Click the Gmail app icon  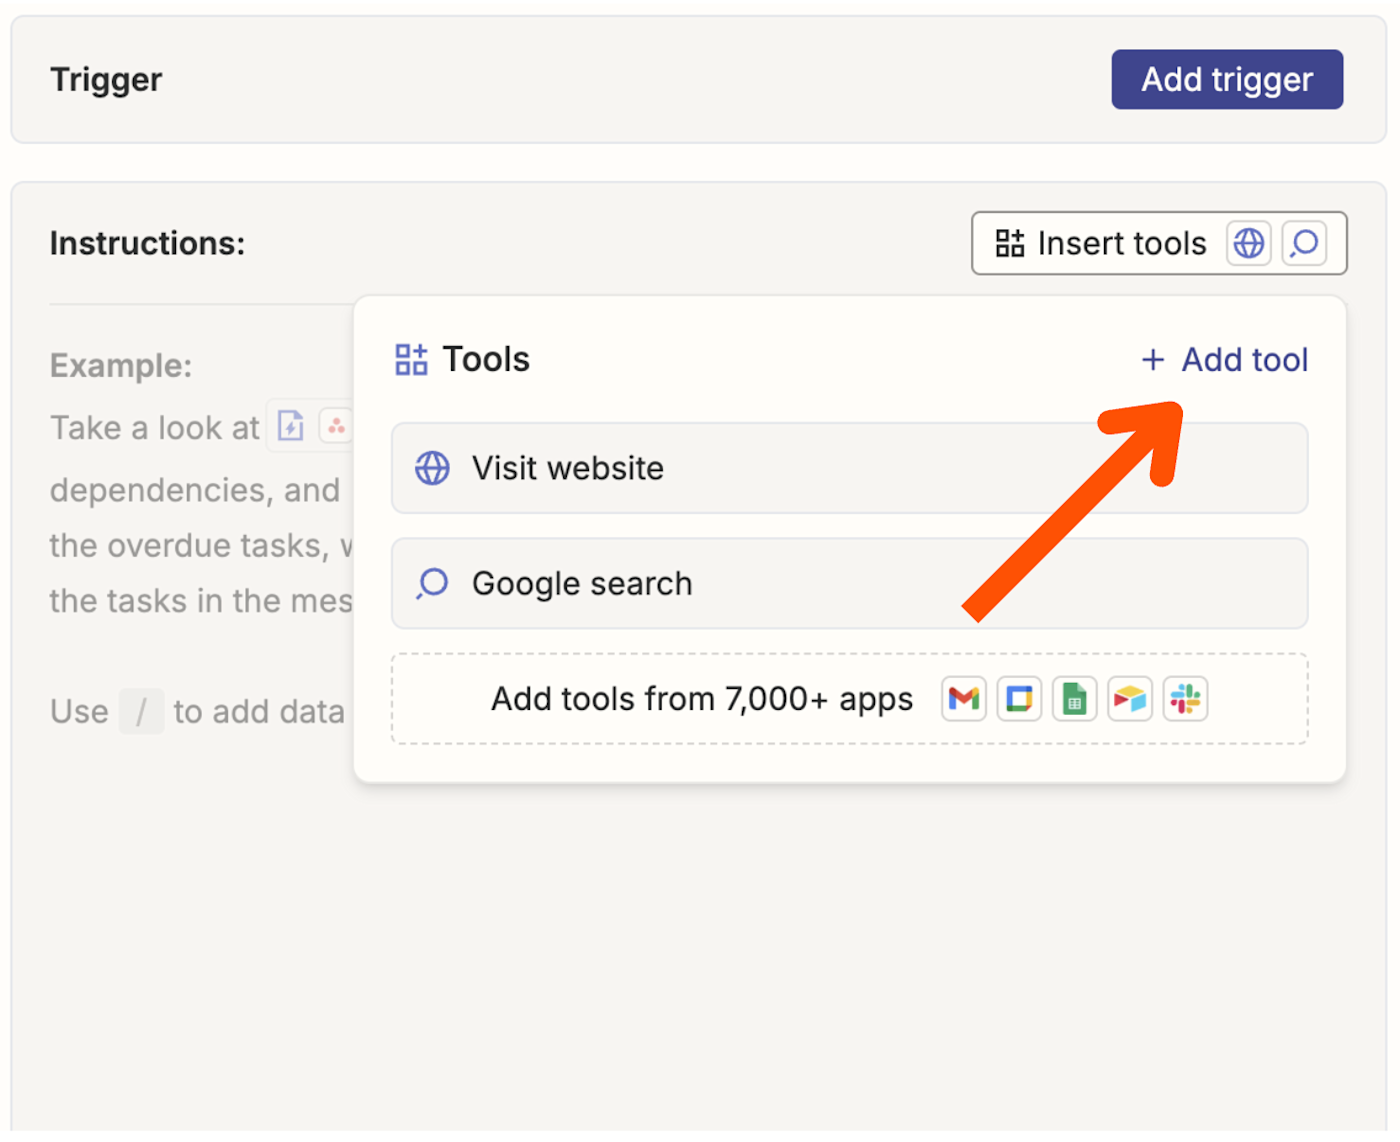pyautogui.click(x=963, y=699)
